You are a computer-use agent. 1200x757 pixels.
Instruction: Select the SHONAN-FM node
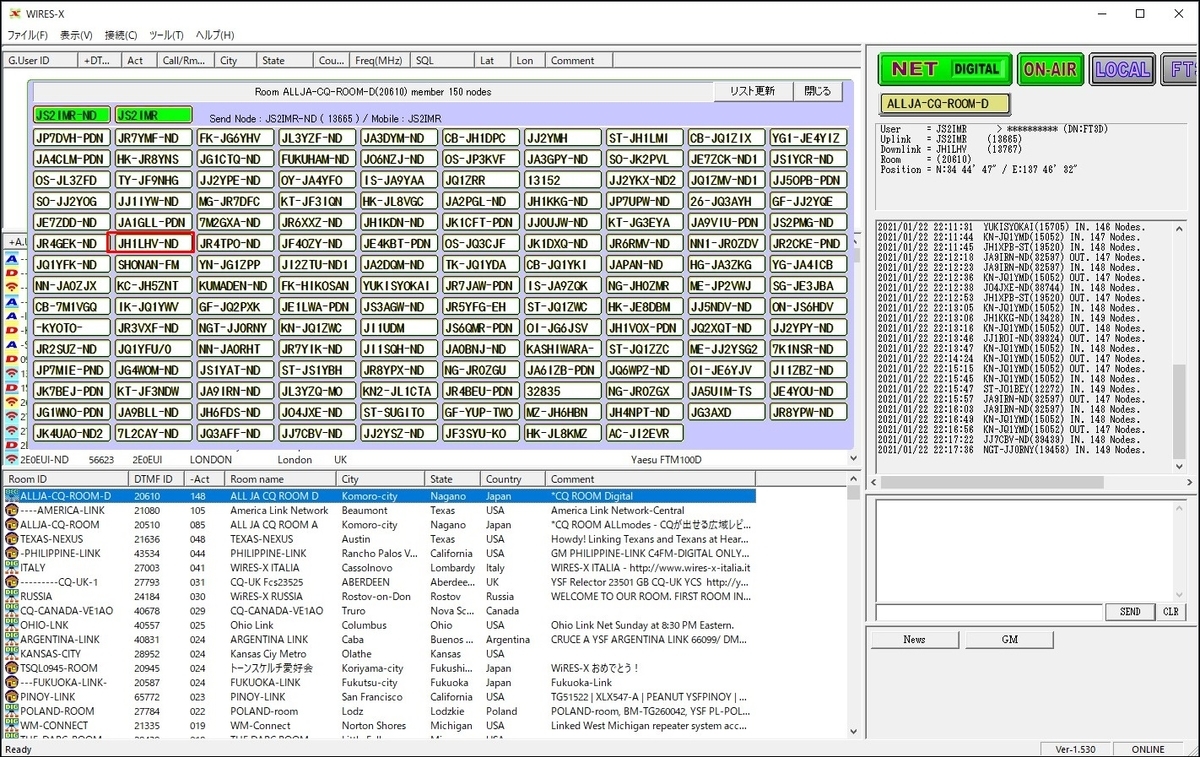coord(151,265)
